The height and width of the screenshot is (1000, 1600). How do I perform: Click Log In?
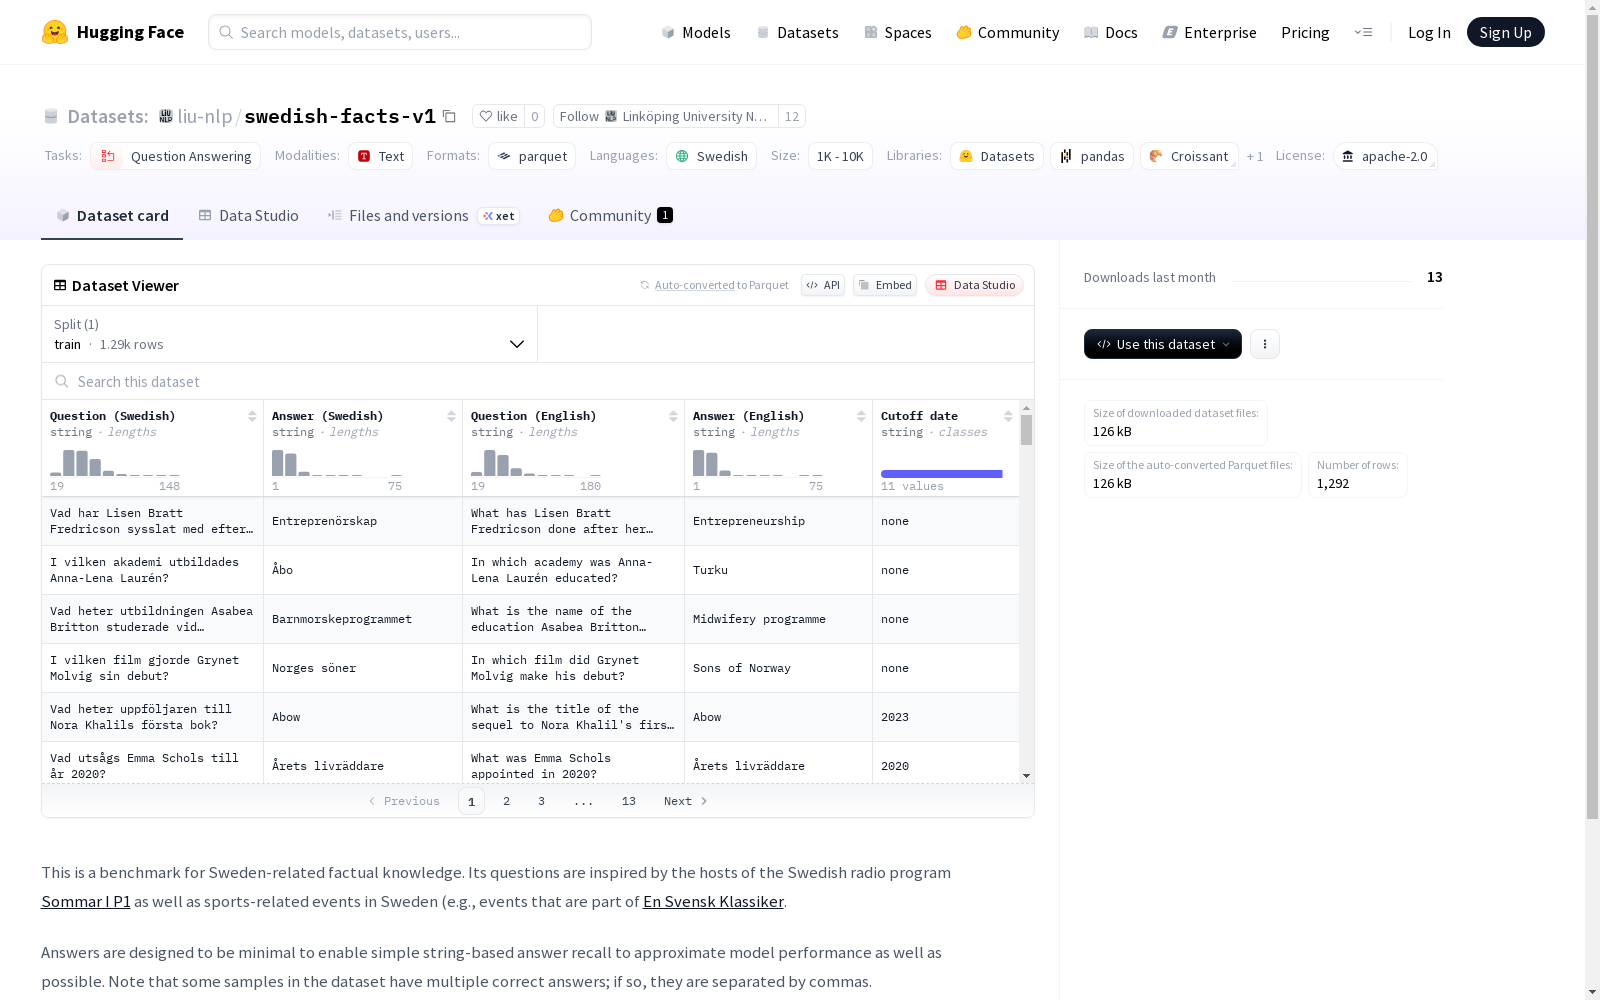(1429, 32)
